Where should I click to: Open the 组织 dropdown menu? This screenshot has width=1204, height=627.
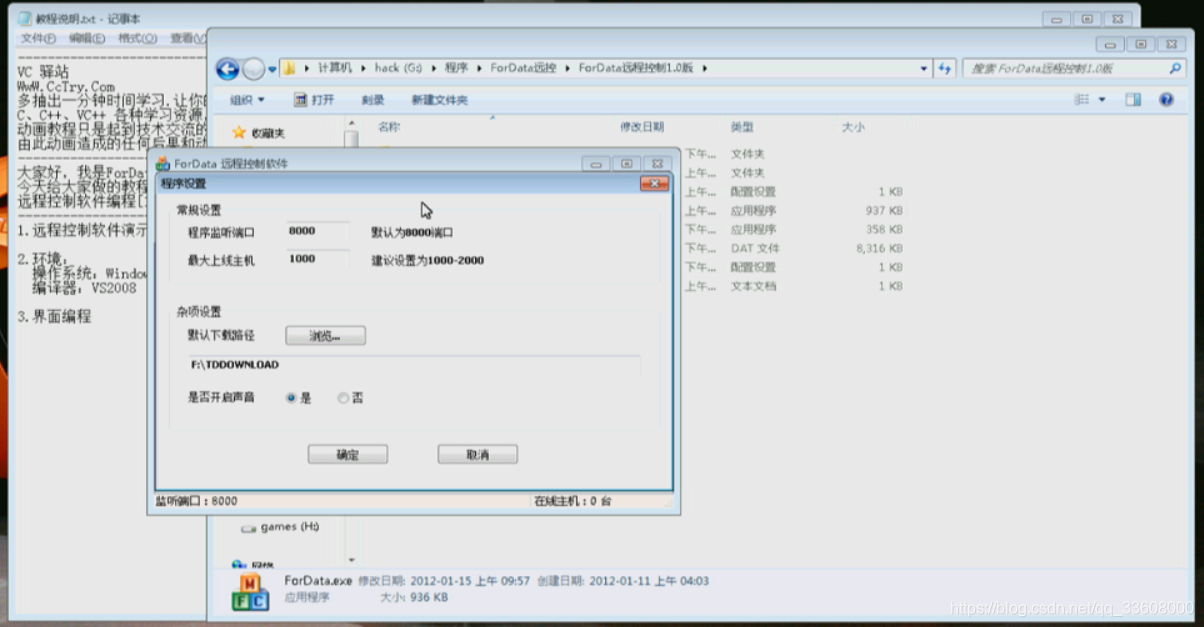coord(247,100)
